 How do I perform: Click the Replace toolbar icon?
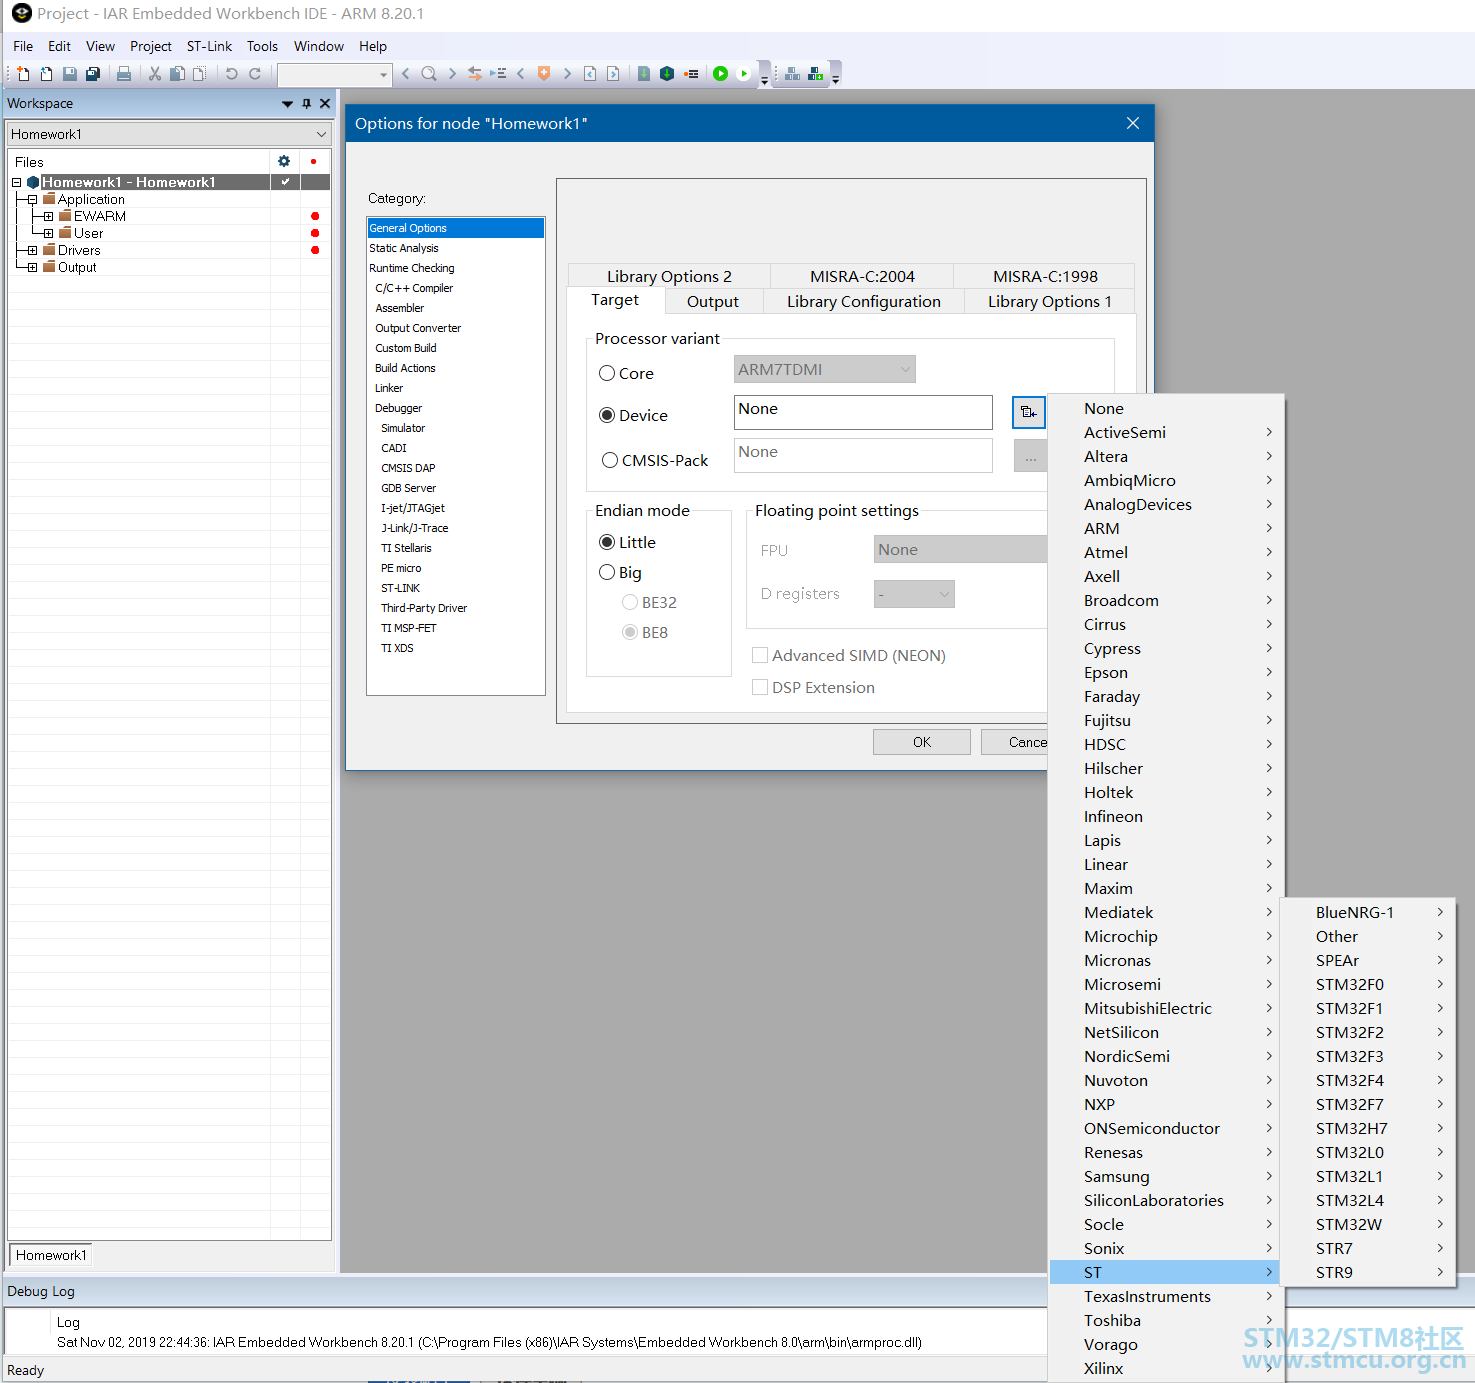[475, 74]
